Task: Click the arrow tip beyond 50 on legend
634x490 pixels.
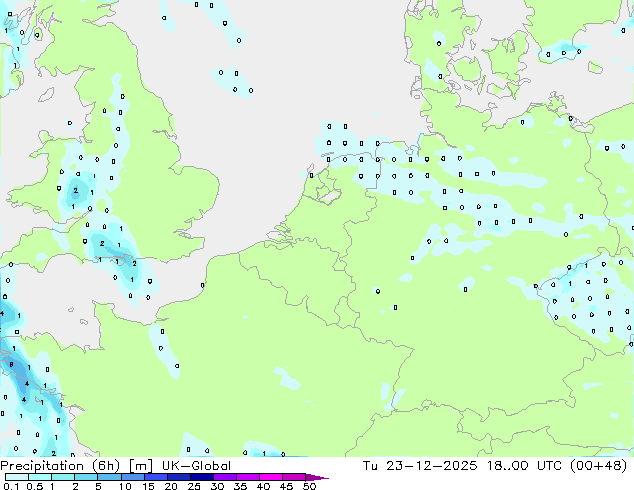Action: pyautogui.click(x=317, y=477)
